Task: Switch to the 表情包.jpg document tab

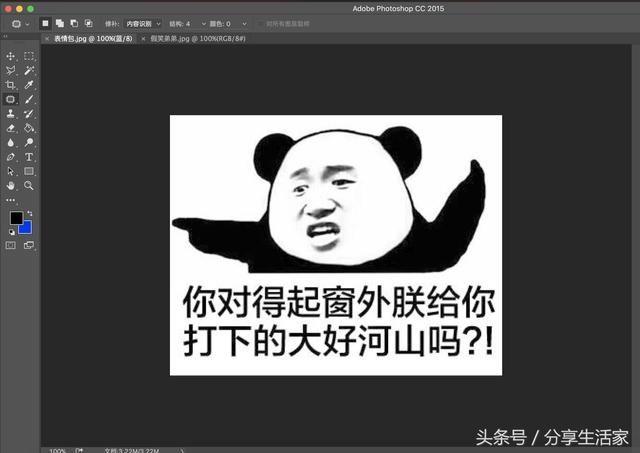Action: [93, 39]
